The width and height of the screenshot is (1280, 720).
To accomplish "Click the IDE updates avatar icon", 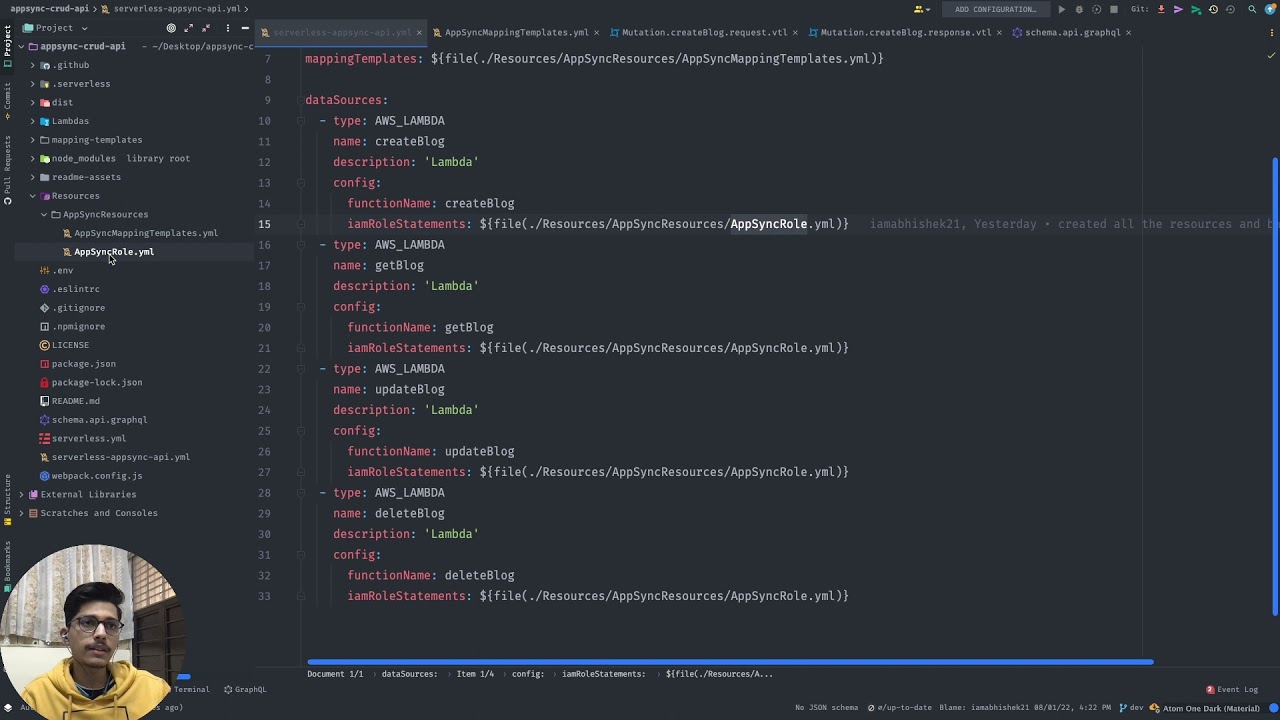I will 1270,9.
